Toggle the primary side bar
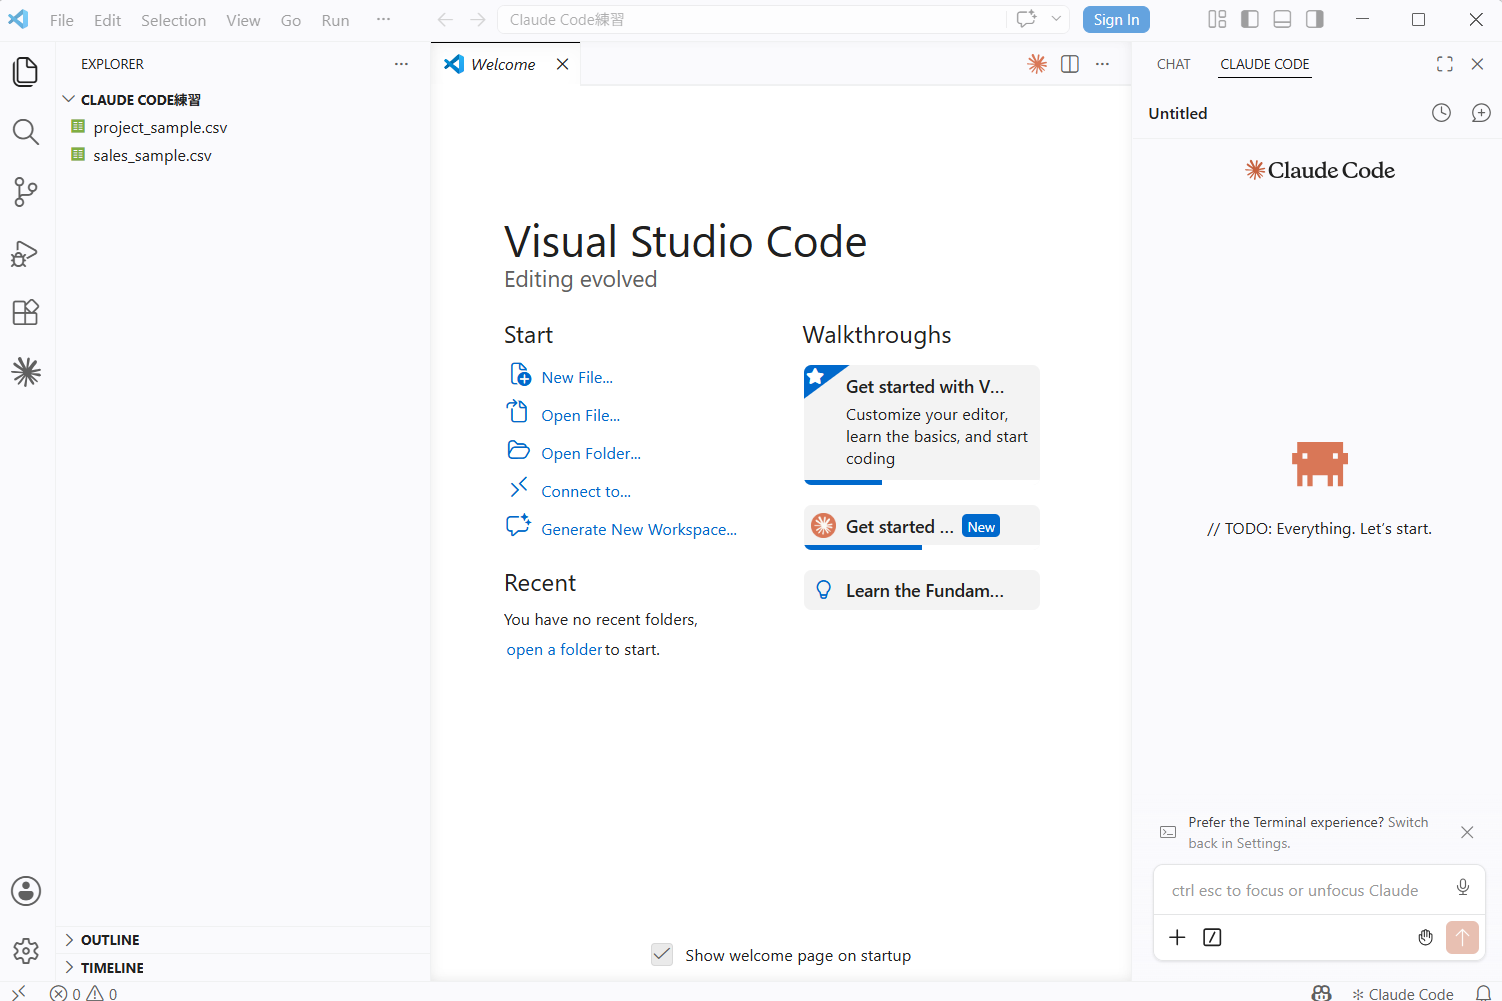The image size is (1502, 1001). [x=1250, y=19]
